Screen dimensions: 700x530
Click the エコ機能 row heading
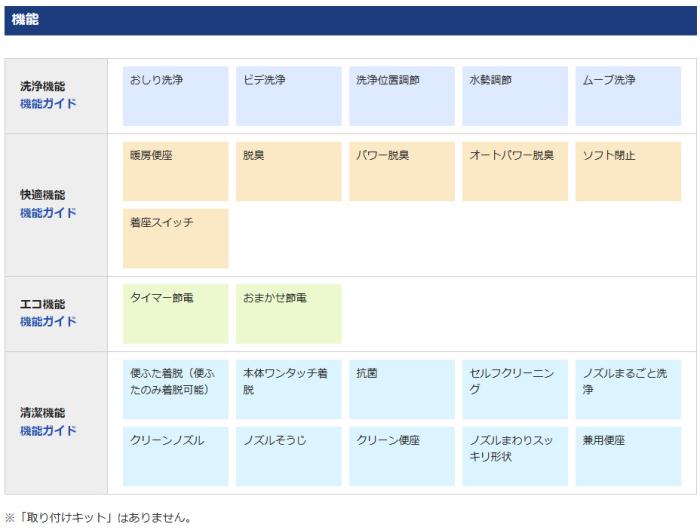coord(42,304)
